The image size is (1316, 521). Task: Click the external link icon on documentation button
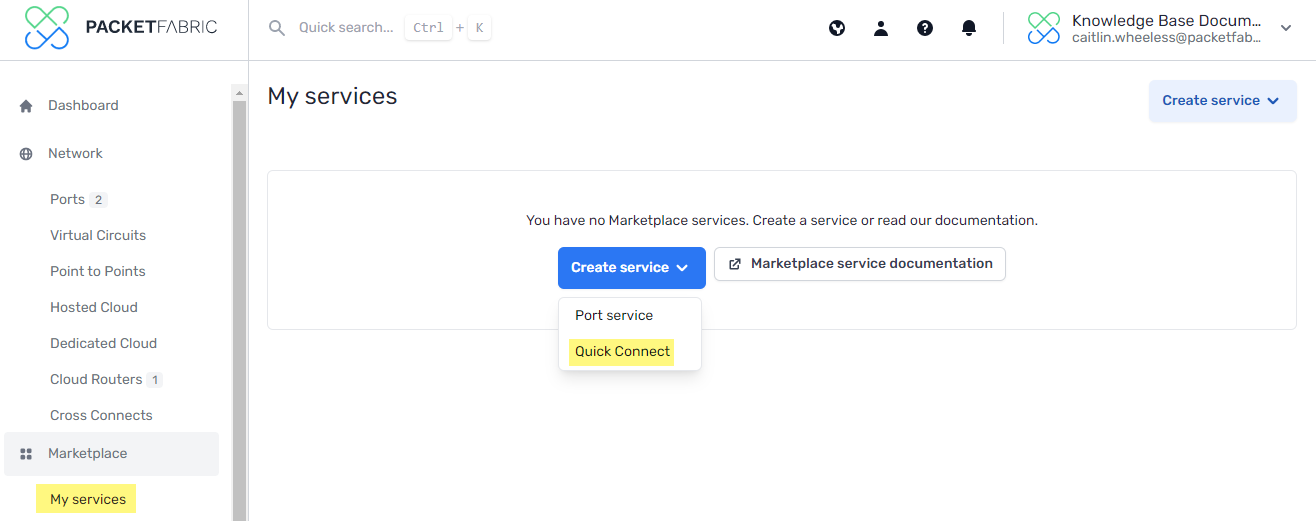[x=735, y=264]
